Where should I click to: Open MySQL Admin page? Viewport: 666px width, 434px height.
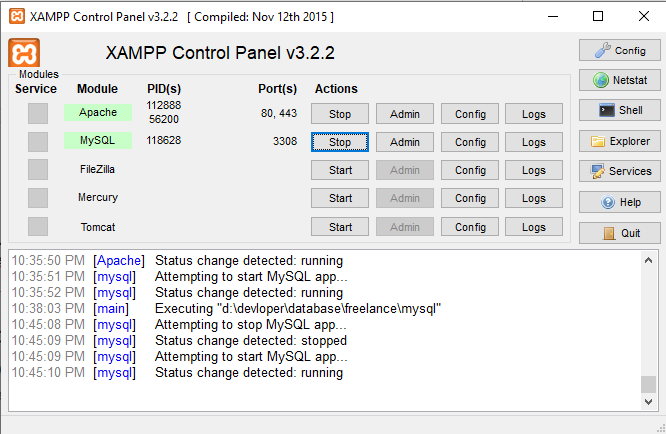coord(405,142)
